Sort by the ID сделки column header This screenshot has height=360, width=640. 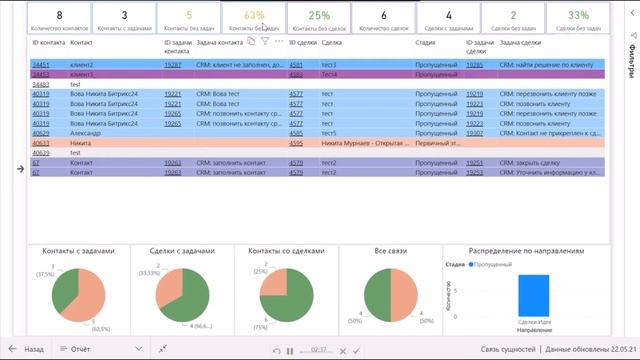302,42
